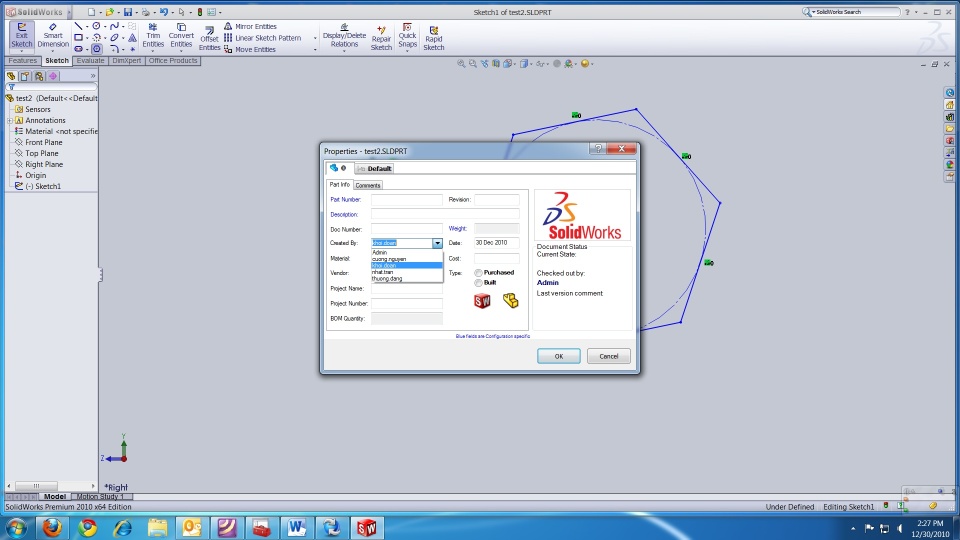The height and width of the screenshot is (540, 960).
Task: Open the FeatureManager design tree tab icon
Action: click(11, 77)
